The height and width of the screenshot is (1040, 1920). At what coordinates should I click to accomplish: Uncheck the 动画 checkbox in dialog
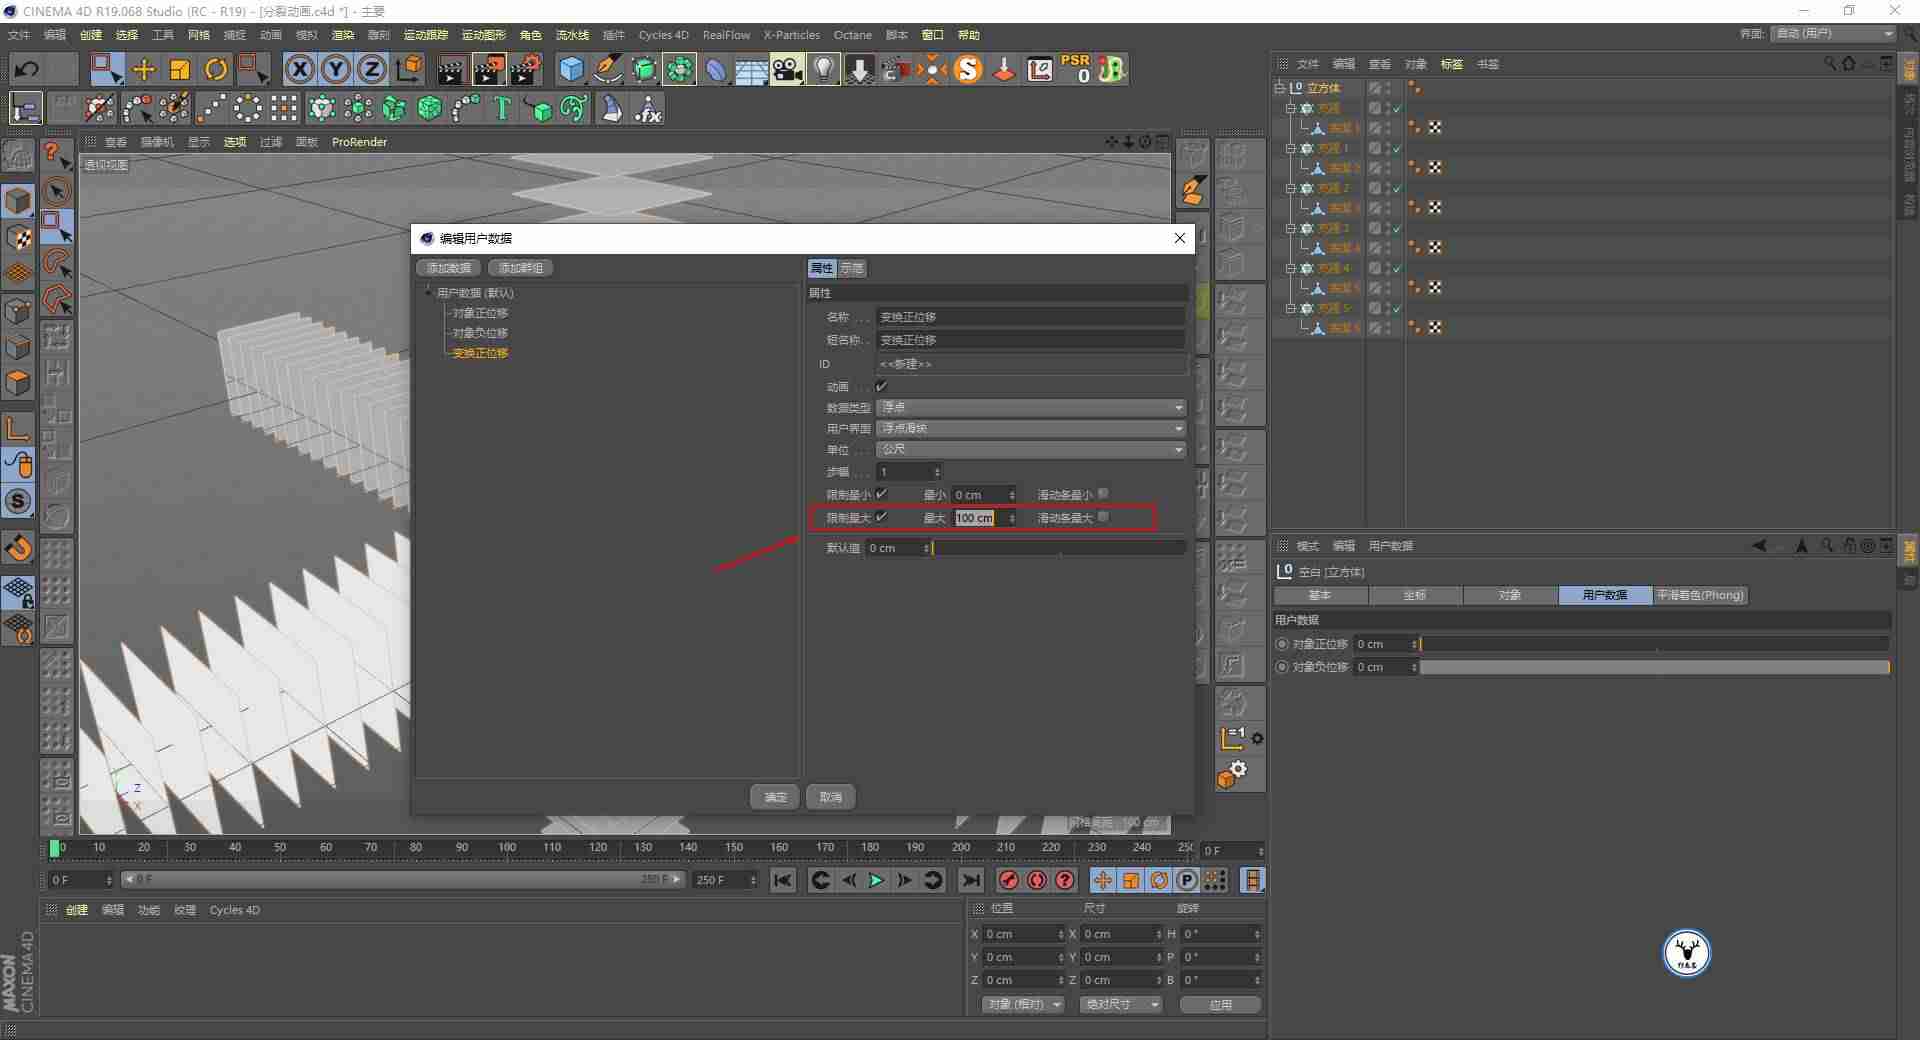click(881, 386)
